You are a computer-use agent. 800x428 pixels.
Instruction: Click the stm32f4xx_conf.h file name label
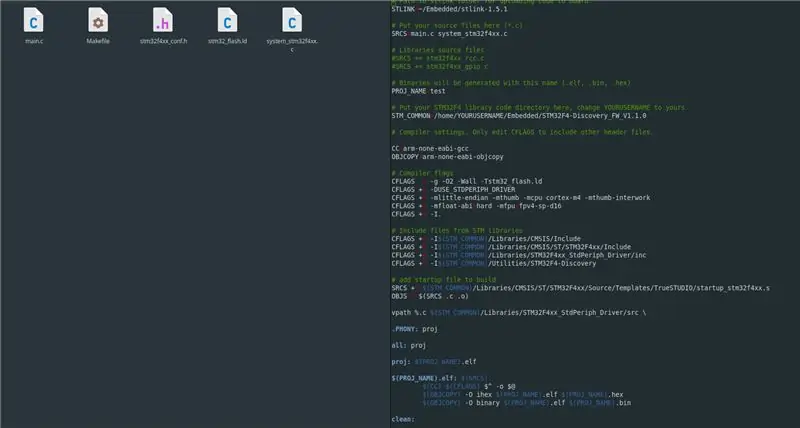(163, 41)
